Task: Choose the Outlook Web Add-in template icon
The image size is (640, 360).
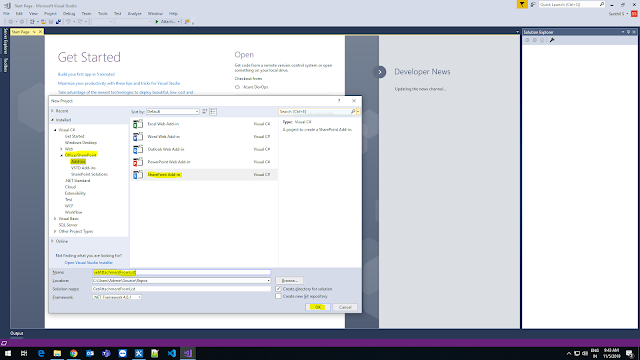Action: (138, 149)
